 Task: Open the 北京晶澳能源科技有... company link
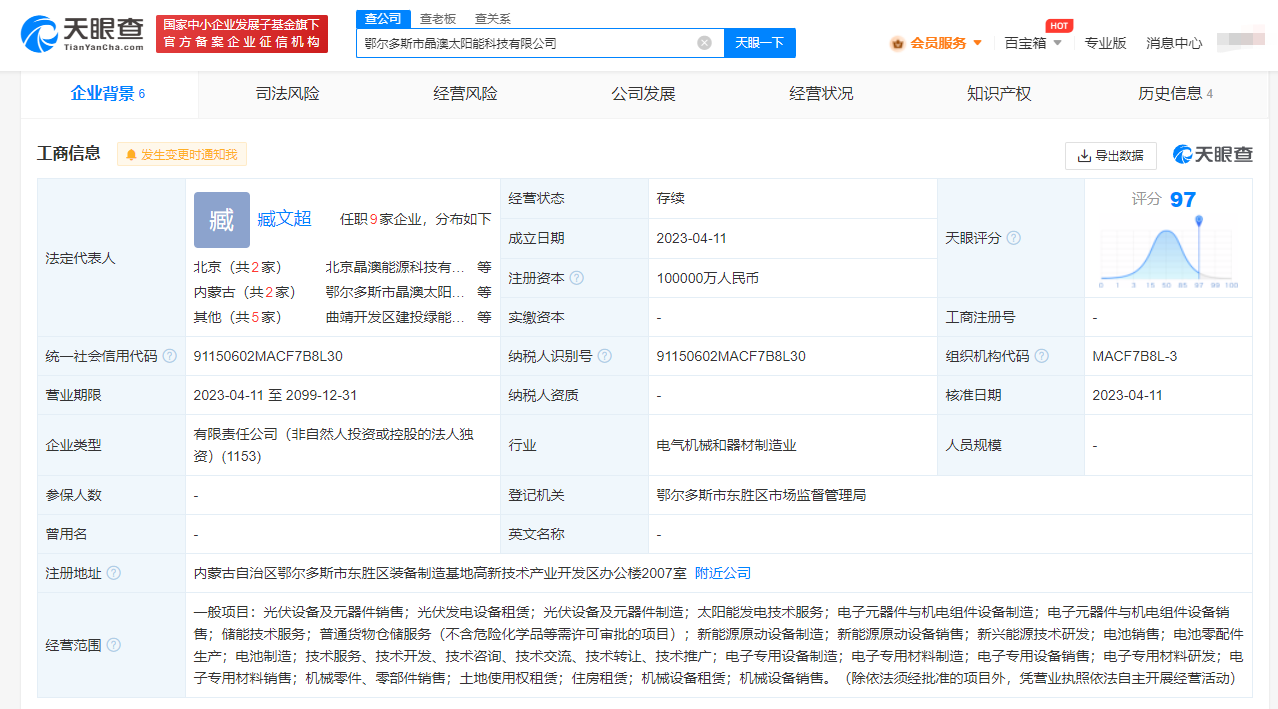(395, 267)
